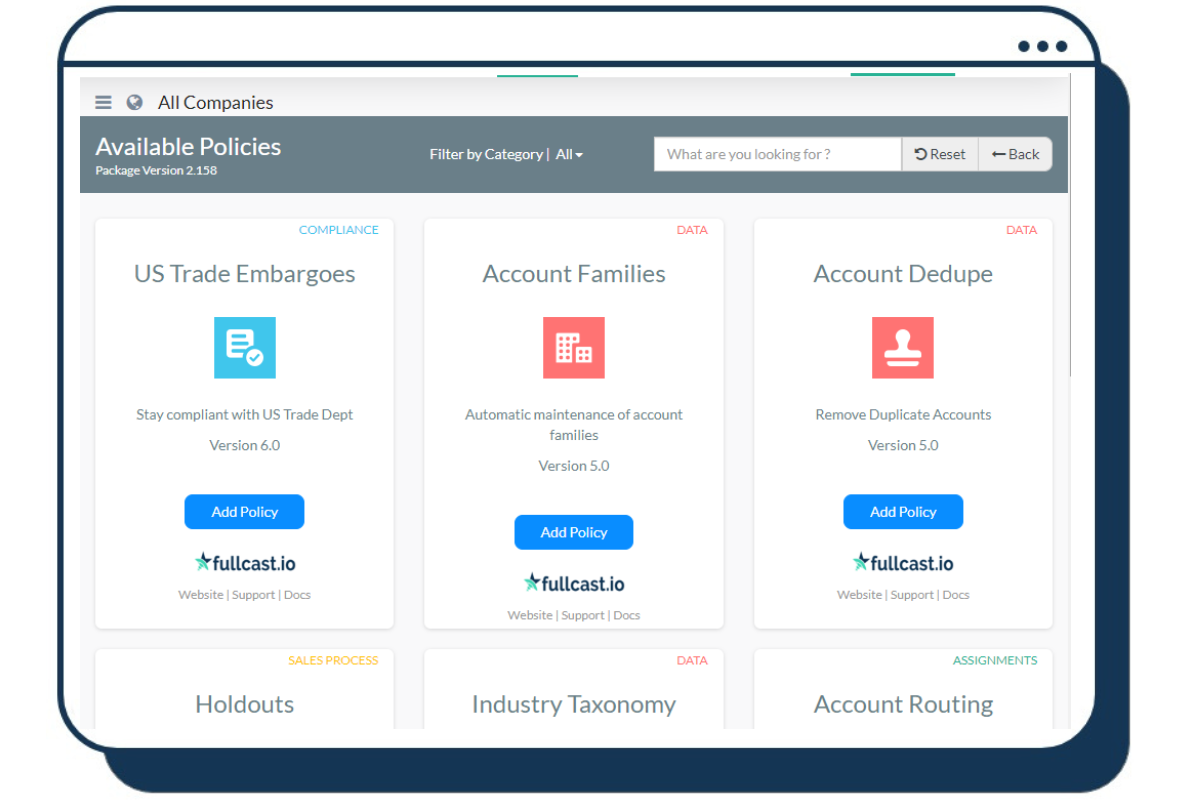Image resolution: width=1200 pixels, height=800 pixels.
Task: Open the Docs link under US Trade Embargoes
Action: pos(297,594)
